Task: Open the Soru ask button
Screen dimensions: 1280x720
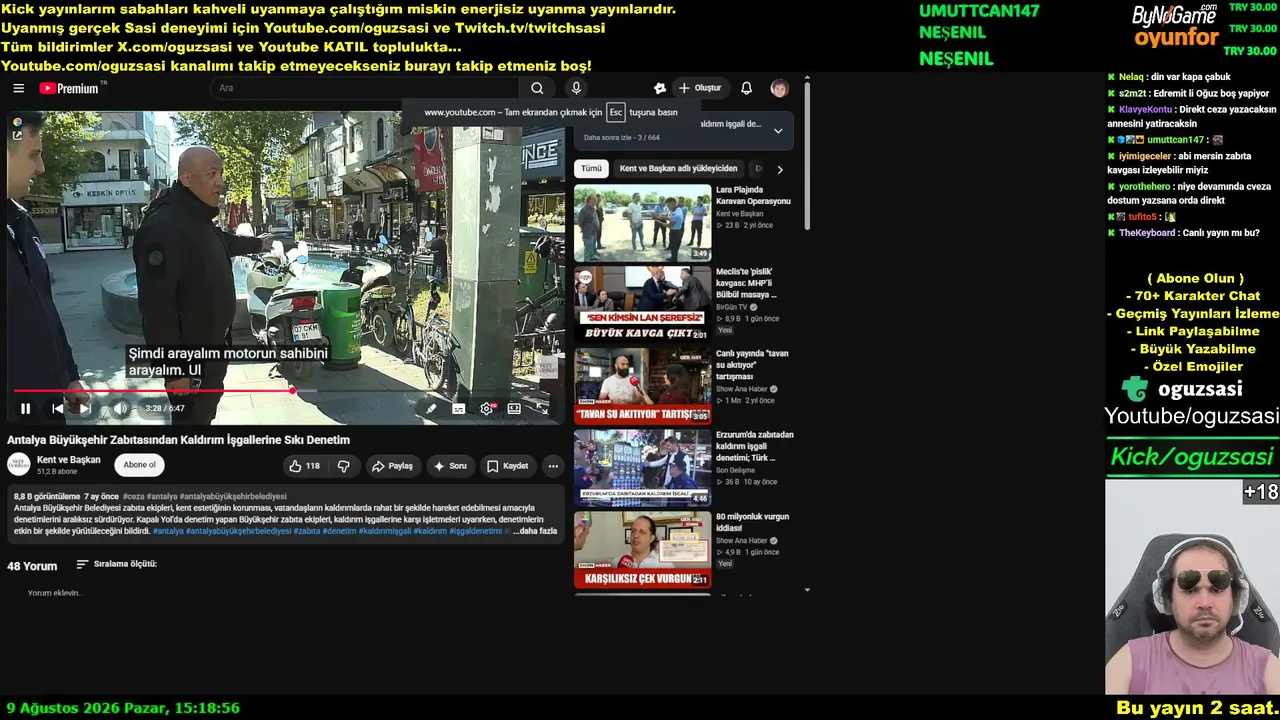Action: coord(450,466)
